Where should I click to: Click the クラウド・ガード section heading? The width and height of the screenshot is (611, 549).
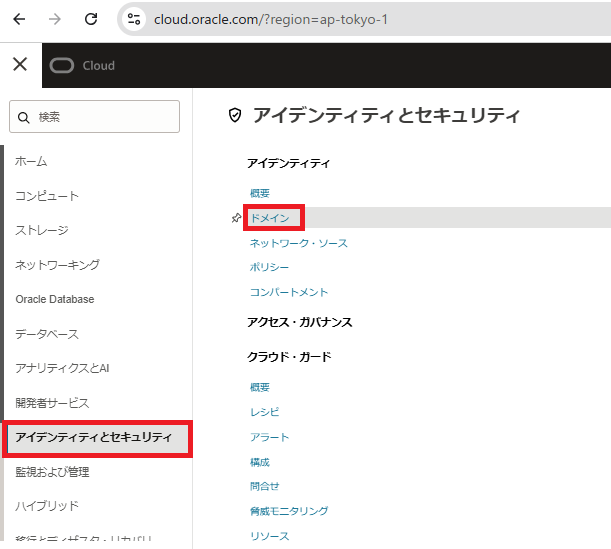(x=289, y=357)
